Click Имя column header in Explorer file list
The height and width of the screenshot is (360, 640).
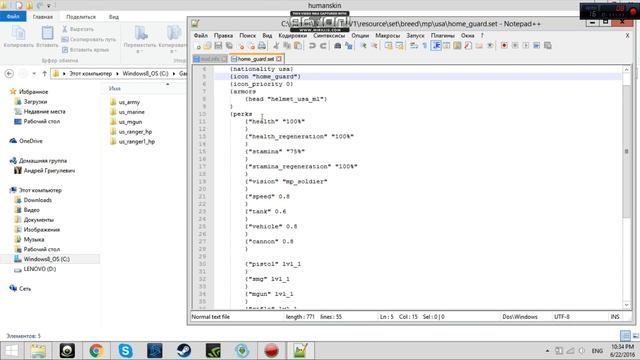pyautogui.click(x=115, y=88)
